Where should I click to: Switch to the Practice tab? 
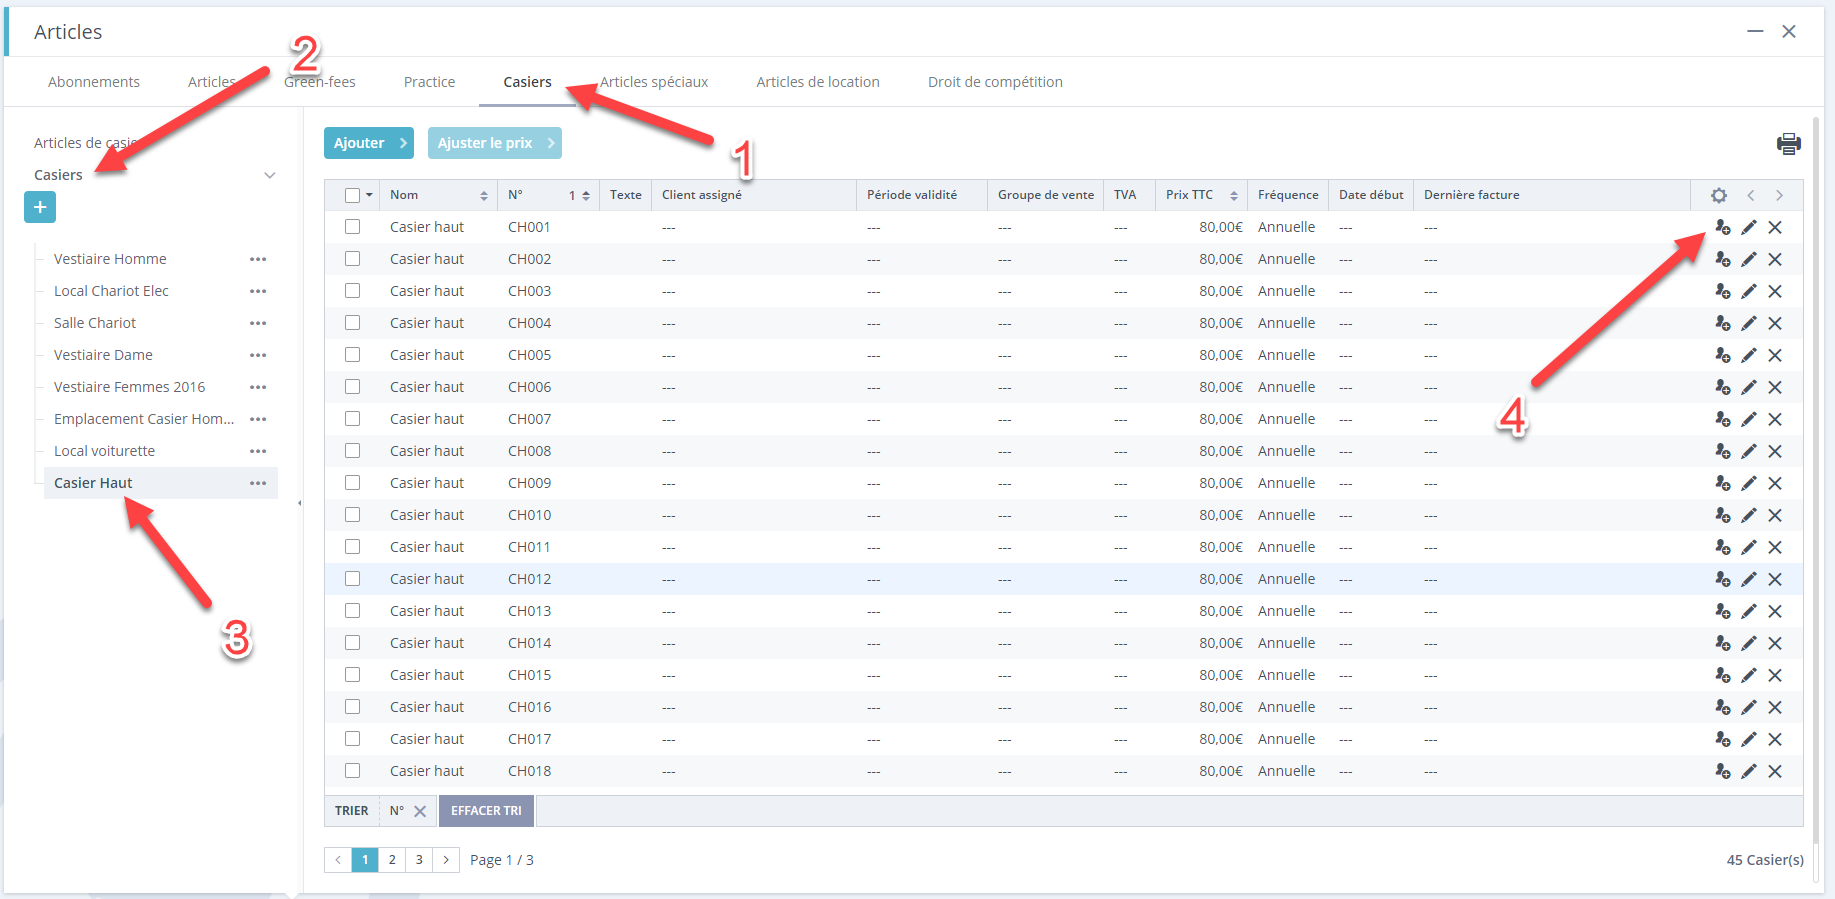click(429, 82)
